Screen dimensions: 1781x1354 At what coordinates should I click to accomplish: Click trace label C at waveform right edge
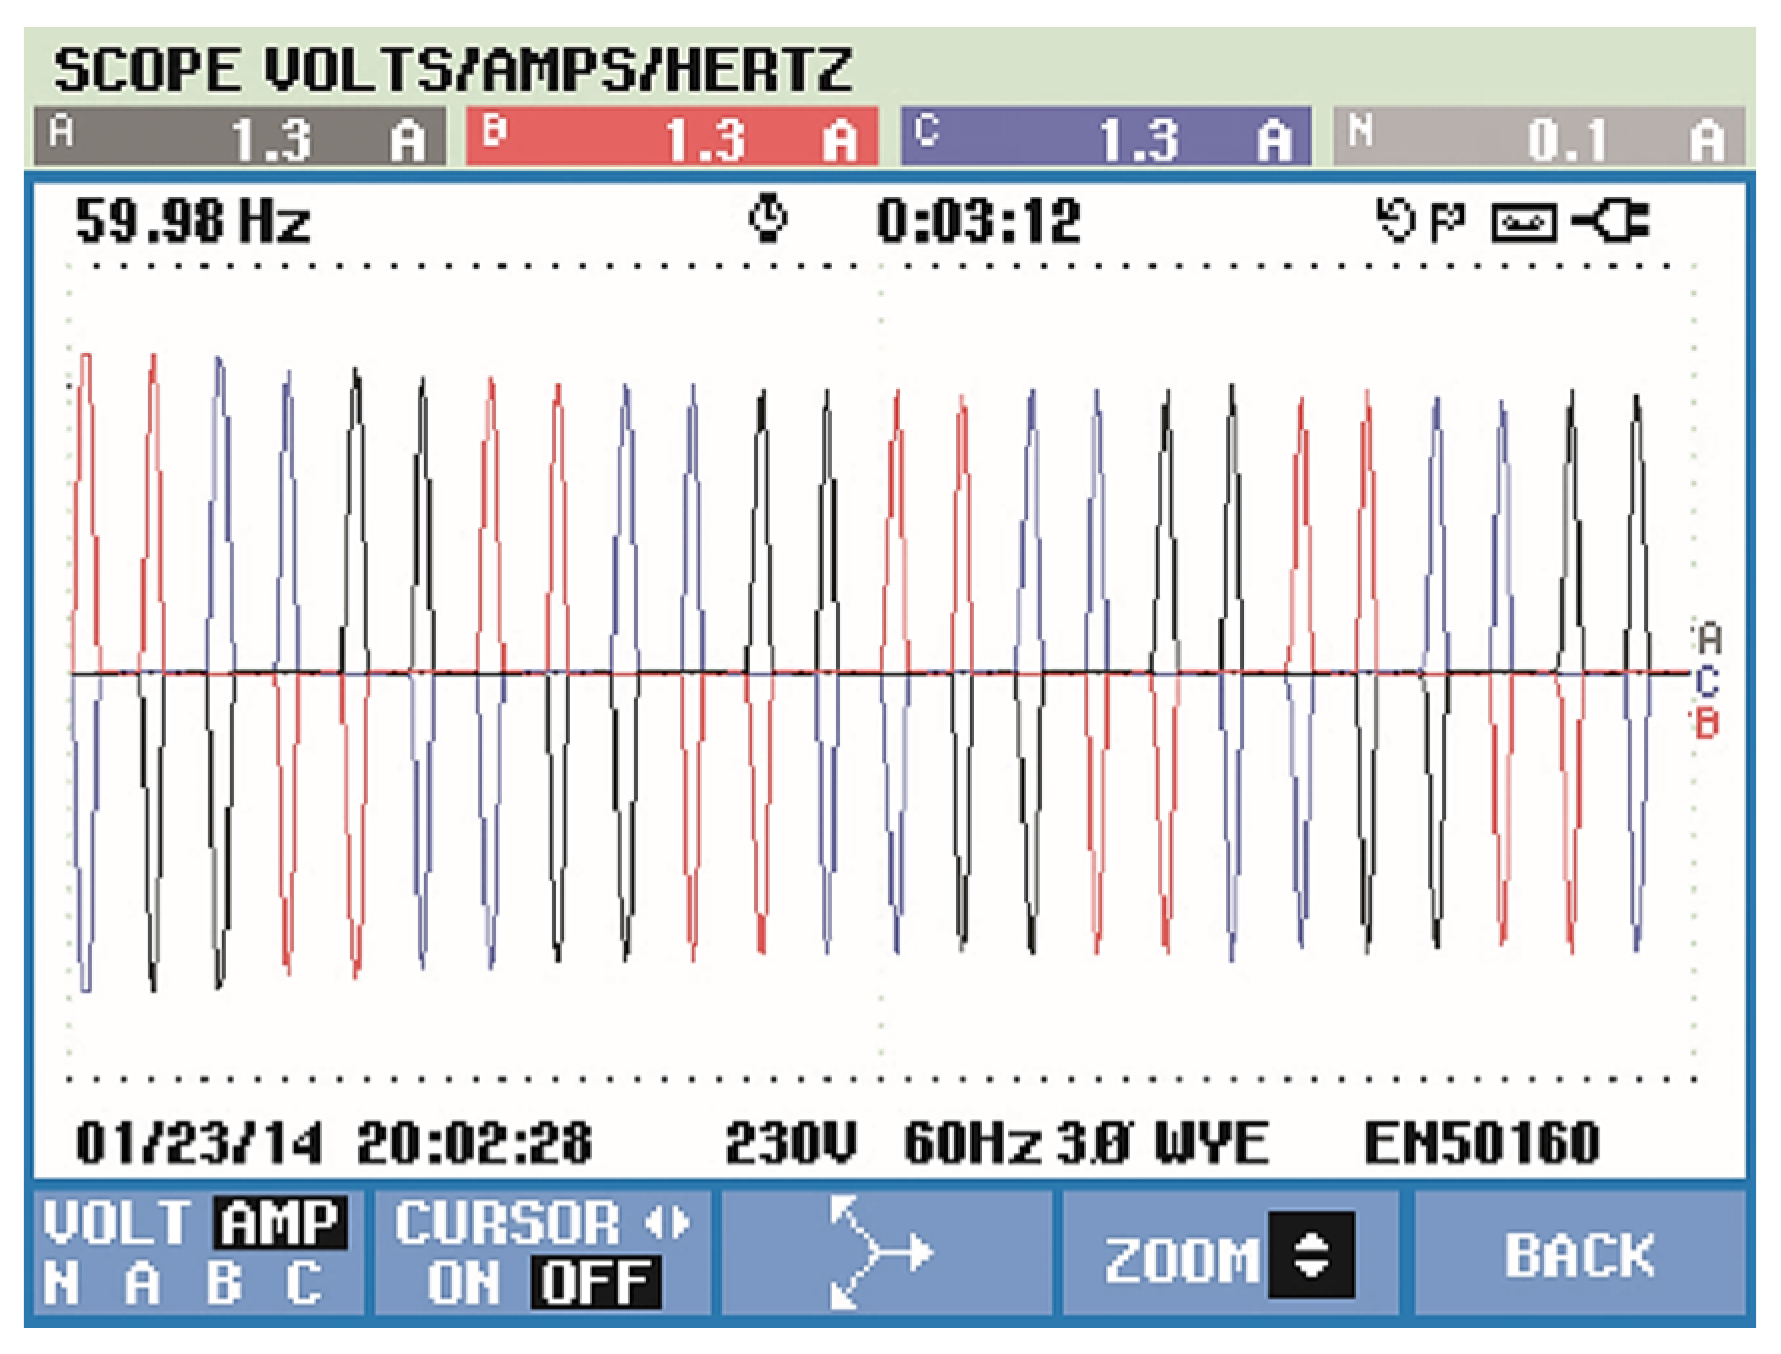tap(1707, 681)
